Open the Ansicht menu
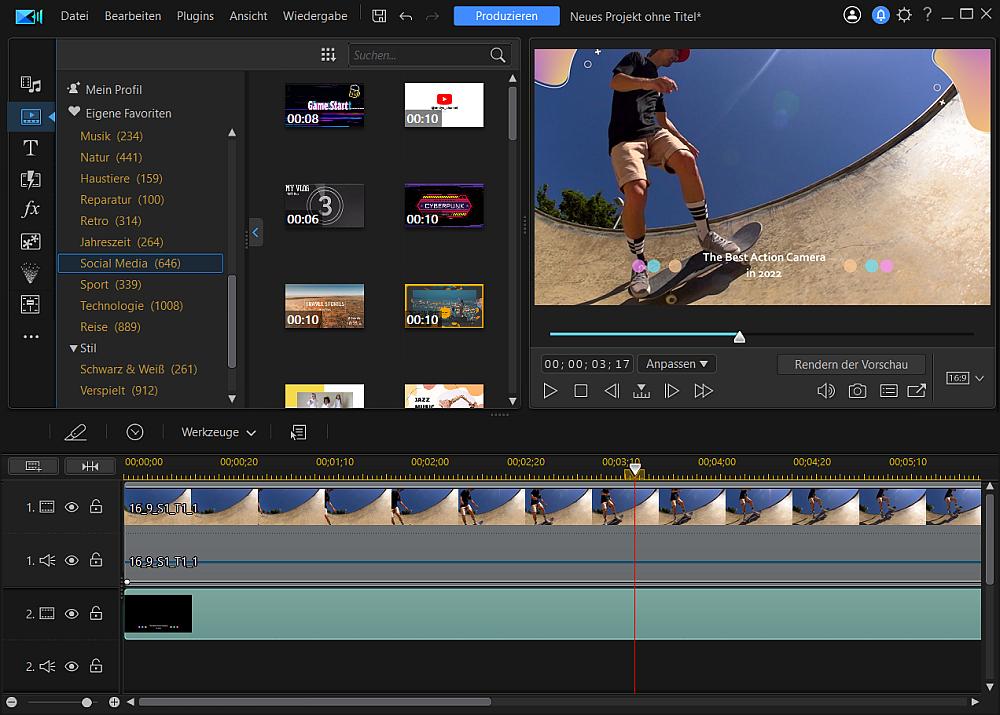This screenshot has height=715, width=1000. point(248,16)
